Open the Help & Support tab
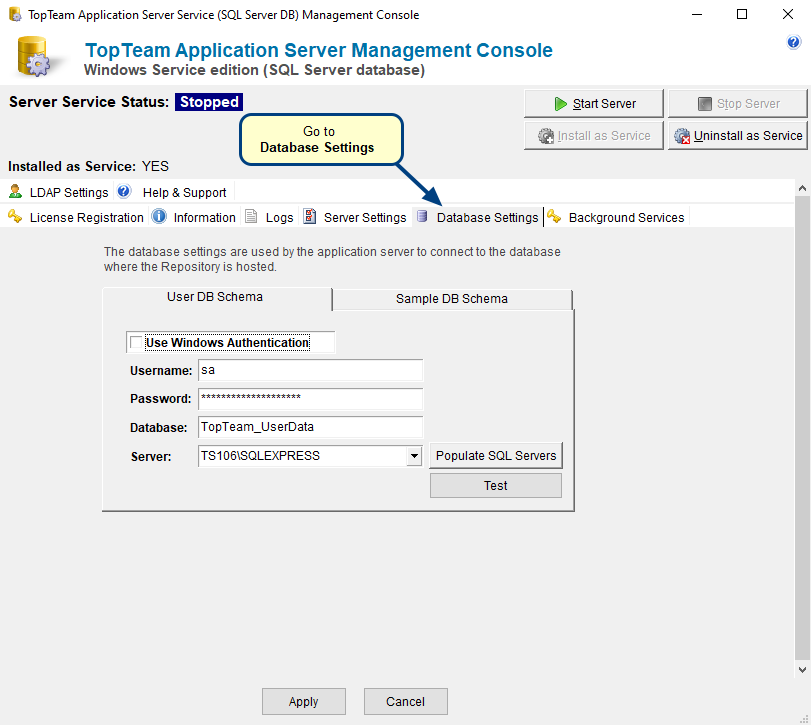The width and height of the screenshot is (811, 725). (x=174, y=192)
